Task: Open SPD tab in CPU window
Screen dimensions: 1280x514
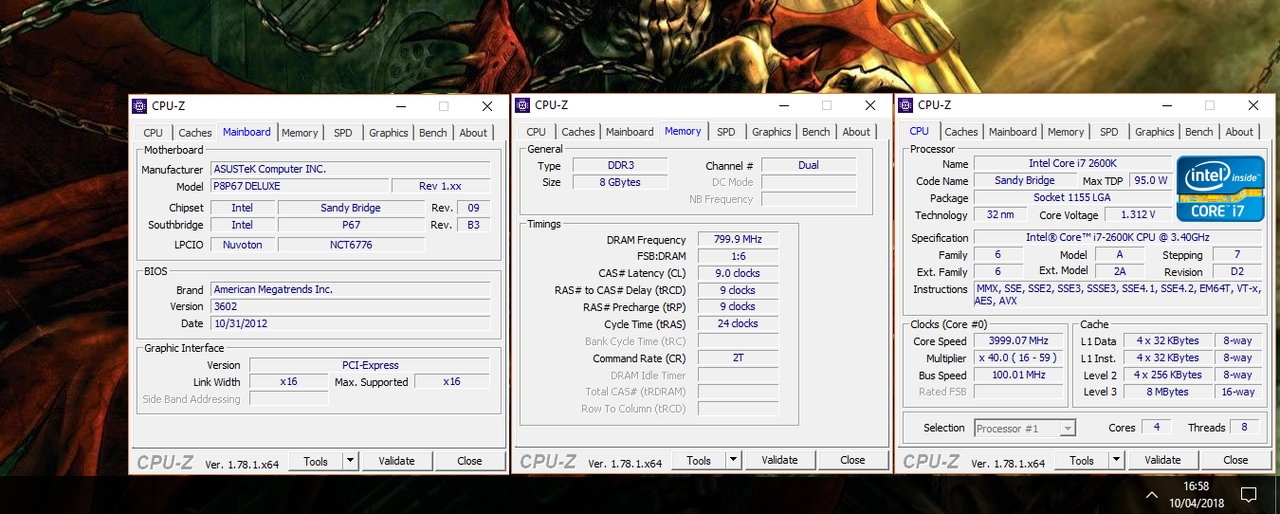Action: [1109, 132]
